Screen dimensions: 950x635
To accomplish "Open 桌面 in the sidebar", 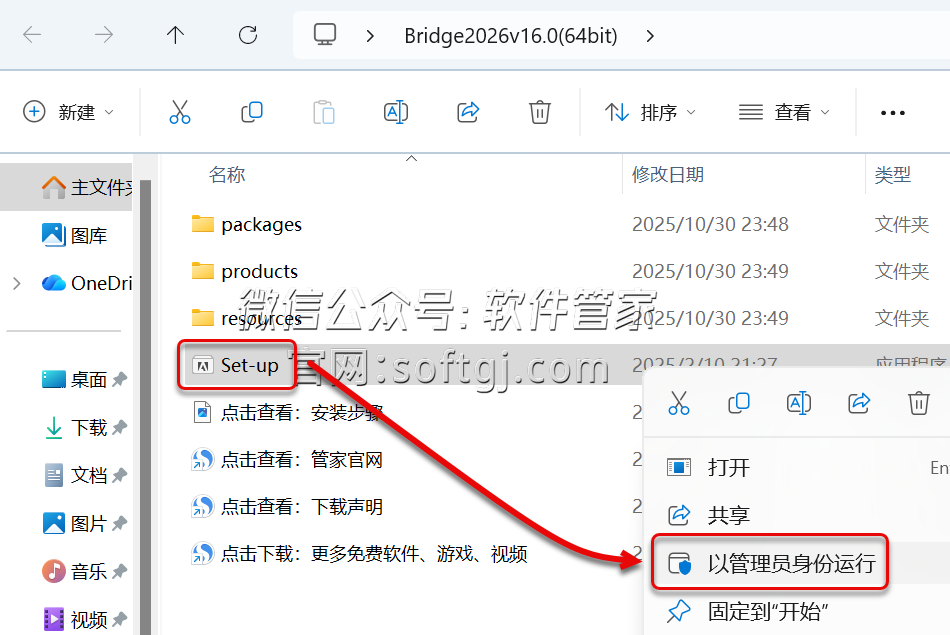I will [x=73, y=380].
